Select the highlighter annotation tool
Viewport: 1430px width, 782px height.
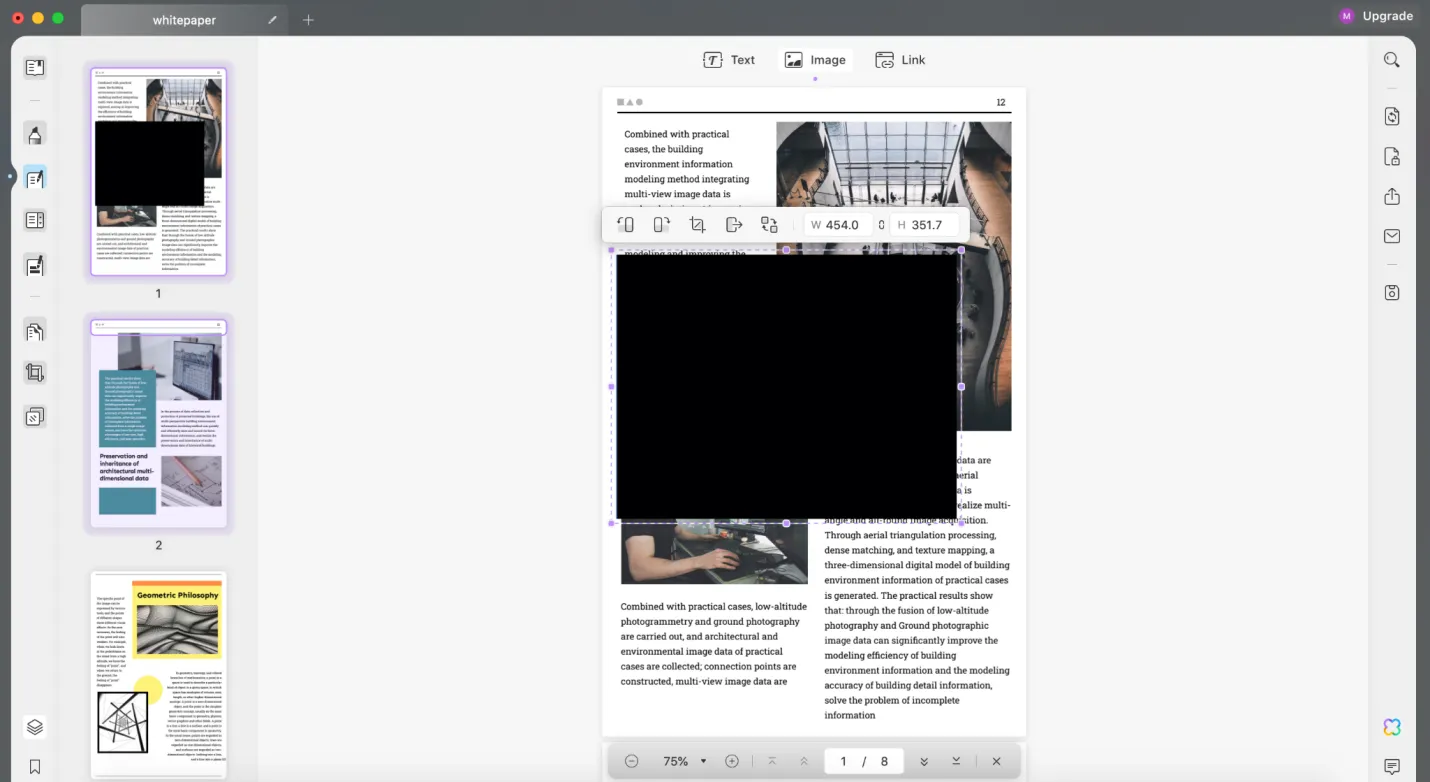[x=35, y=133]
